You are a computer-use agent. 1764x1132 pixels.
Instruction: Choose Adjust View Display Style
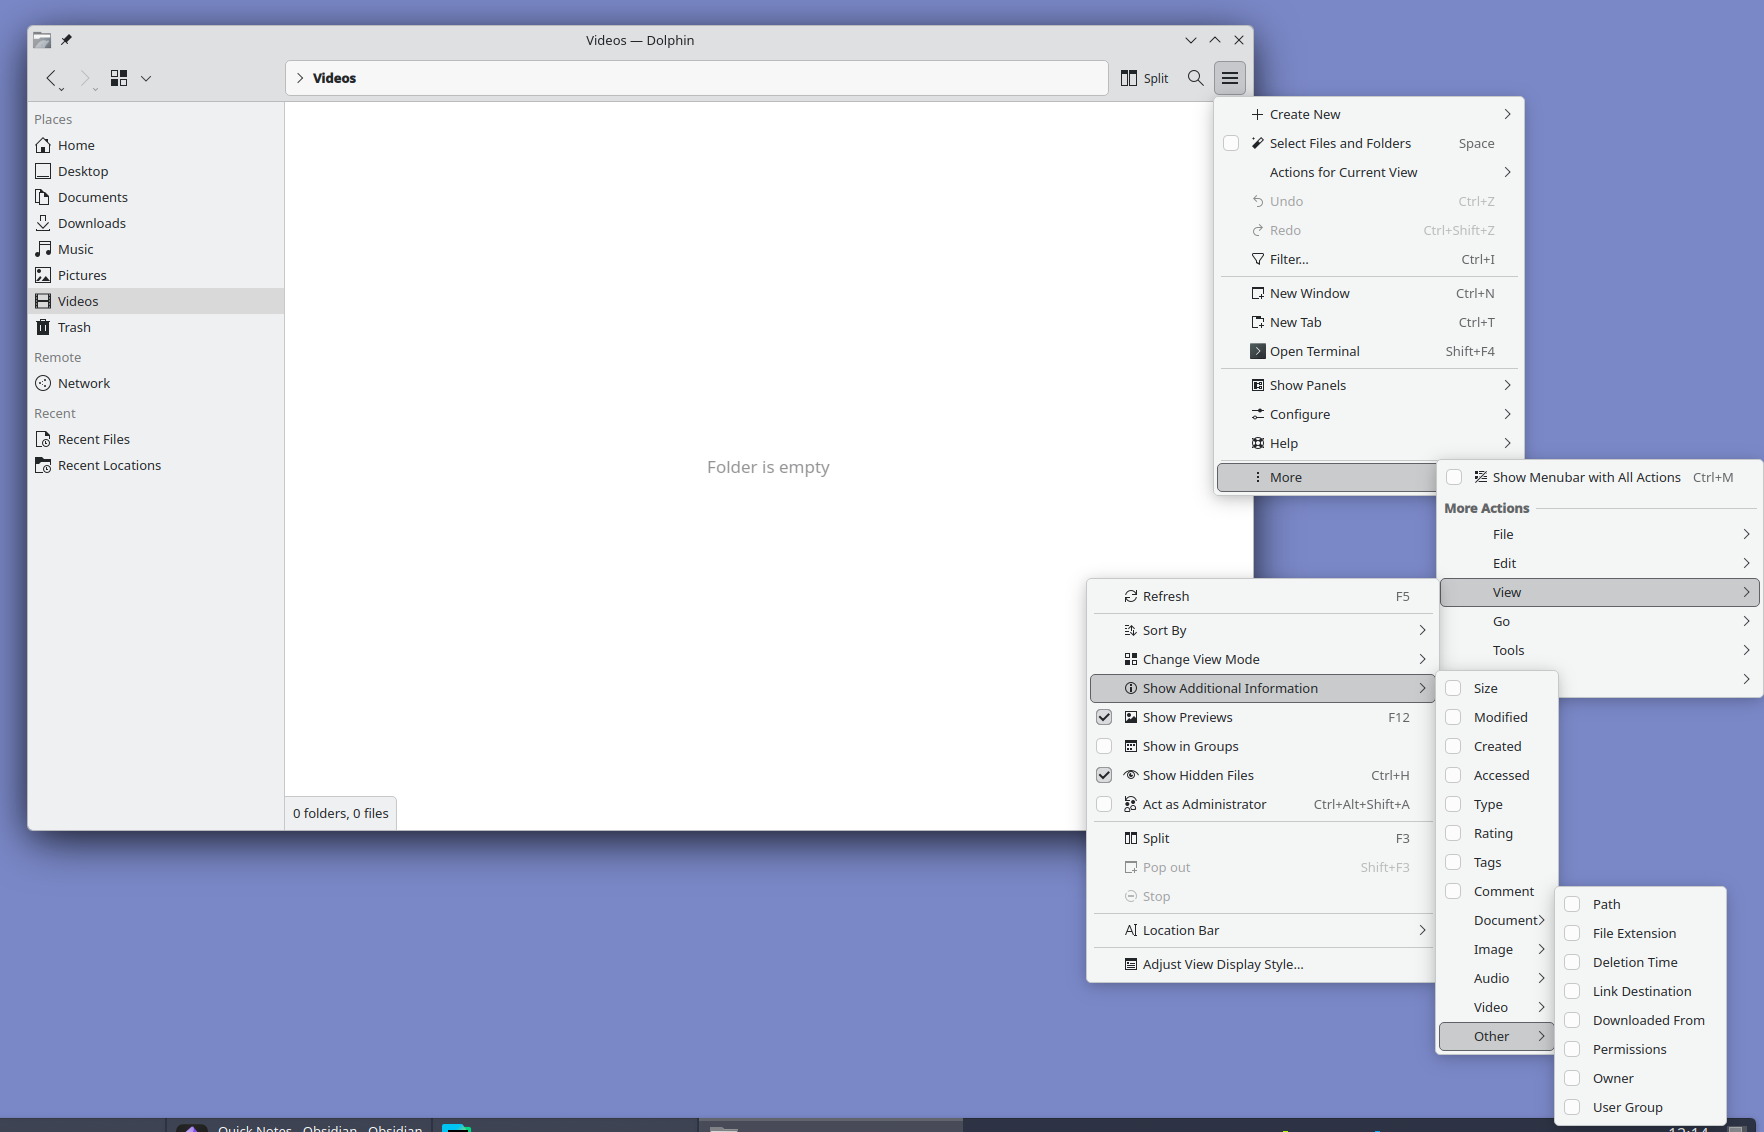(x=1222, y=964)
